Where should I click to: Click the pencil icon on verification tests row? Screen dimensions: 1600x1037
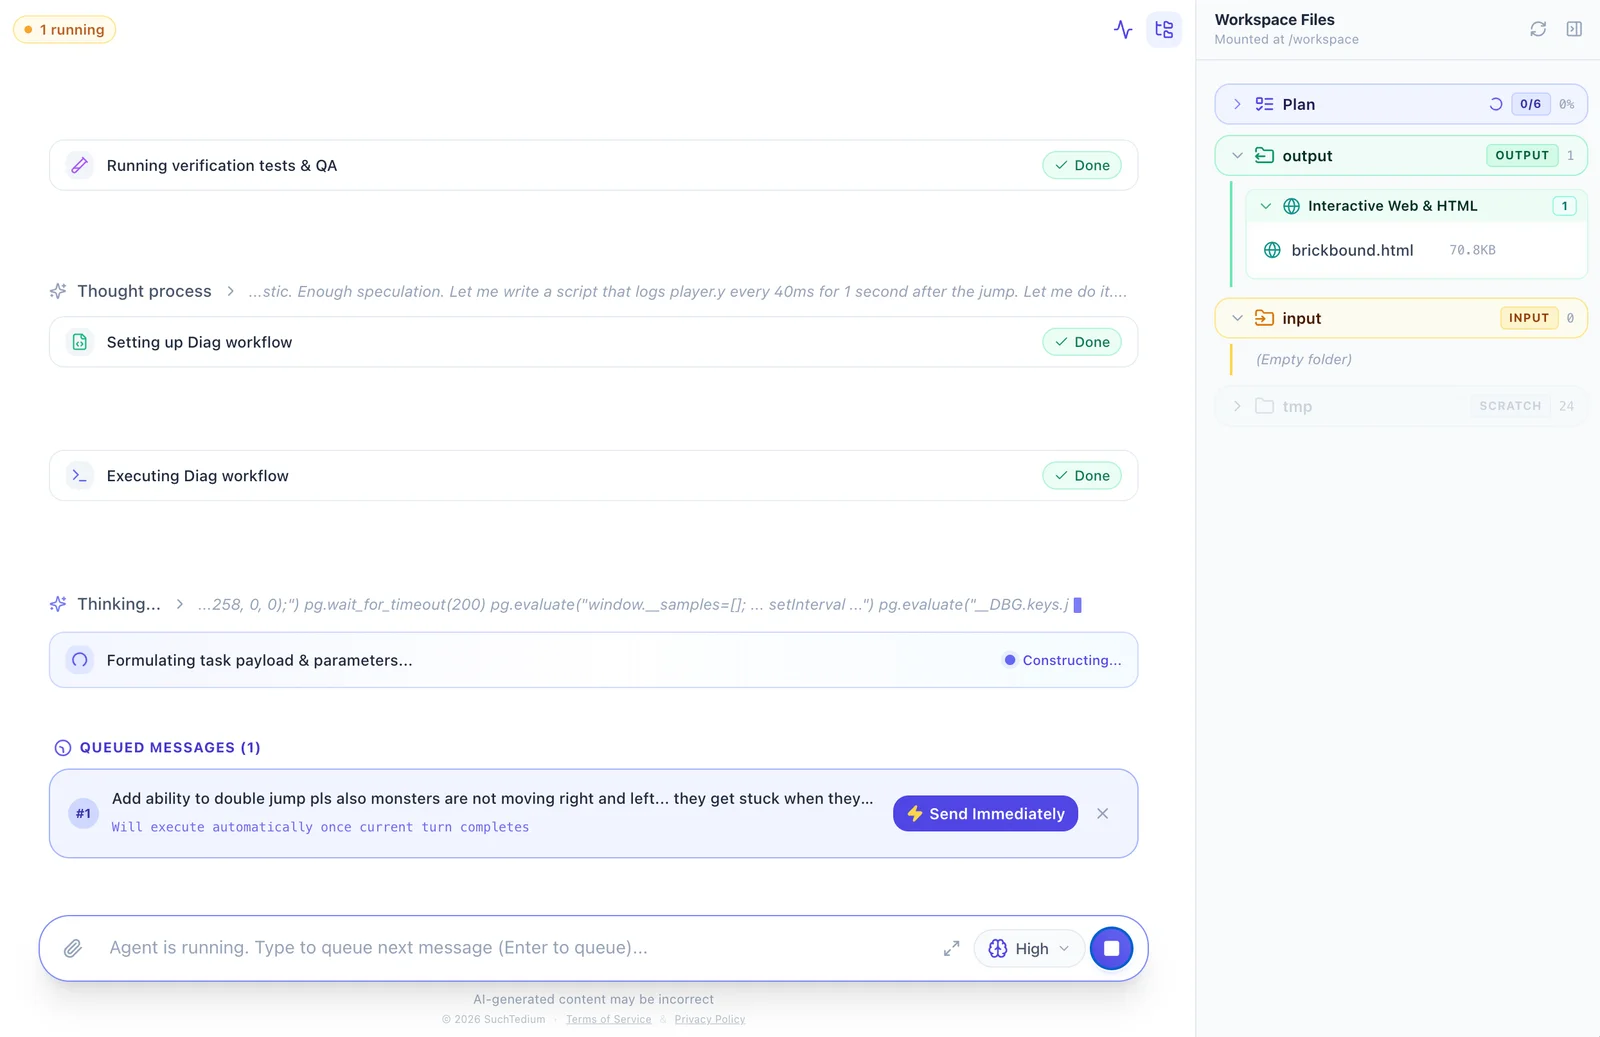coord(80,165)
